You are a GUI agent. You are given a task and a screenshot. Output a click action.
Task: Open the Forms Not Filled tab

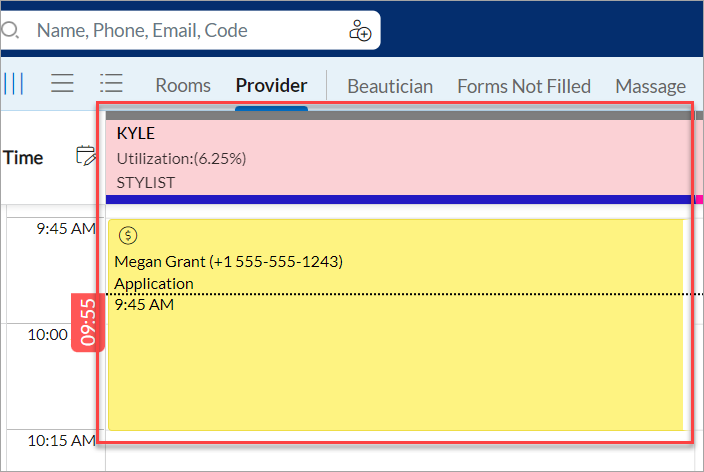click(x=524, y=86)
